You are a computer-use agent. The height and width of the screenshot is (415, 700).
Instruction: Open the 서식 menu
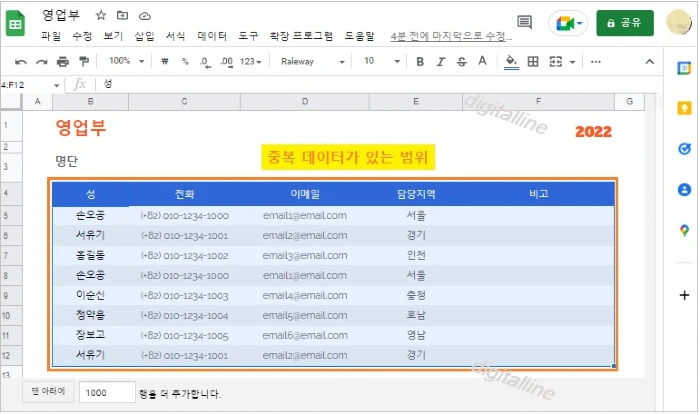(175, 36)
